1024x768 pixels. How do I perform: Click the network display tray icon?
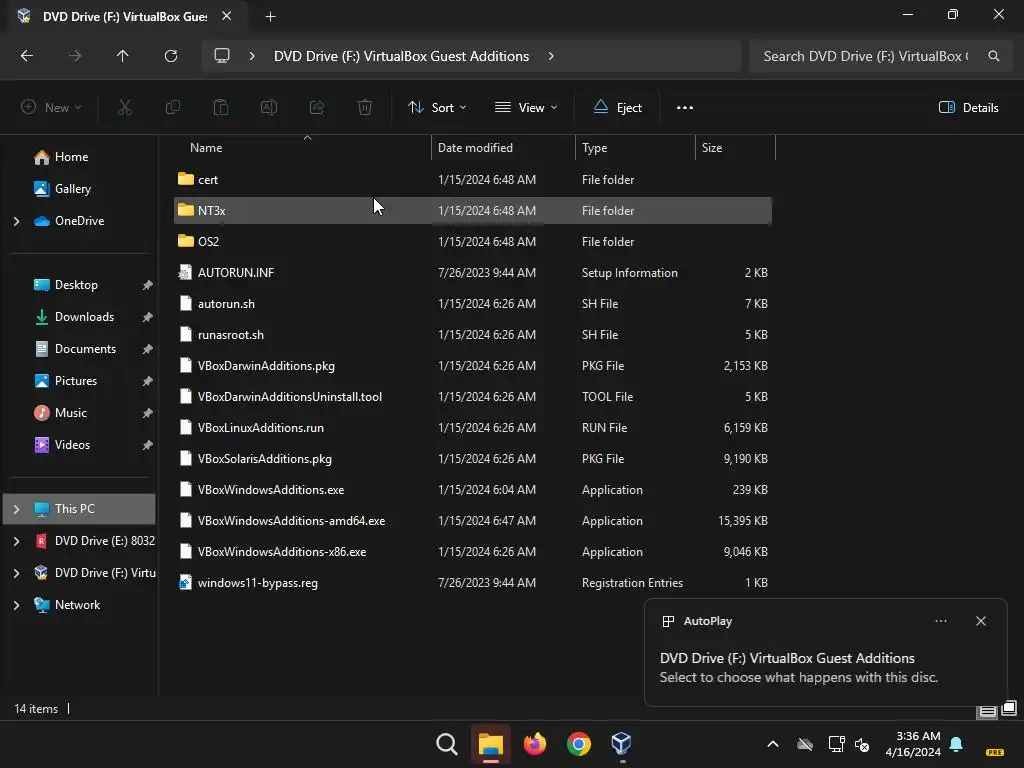836,744
